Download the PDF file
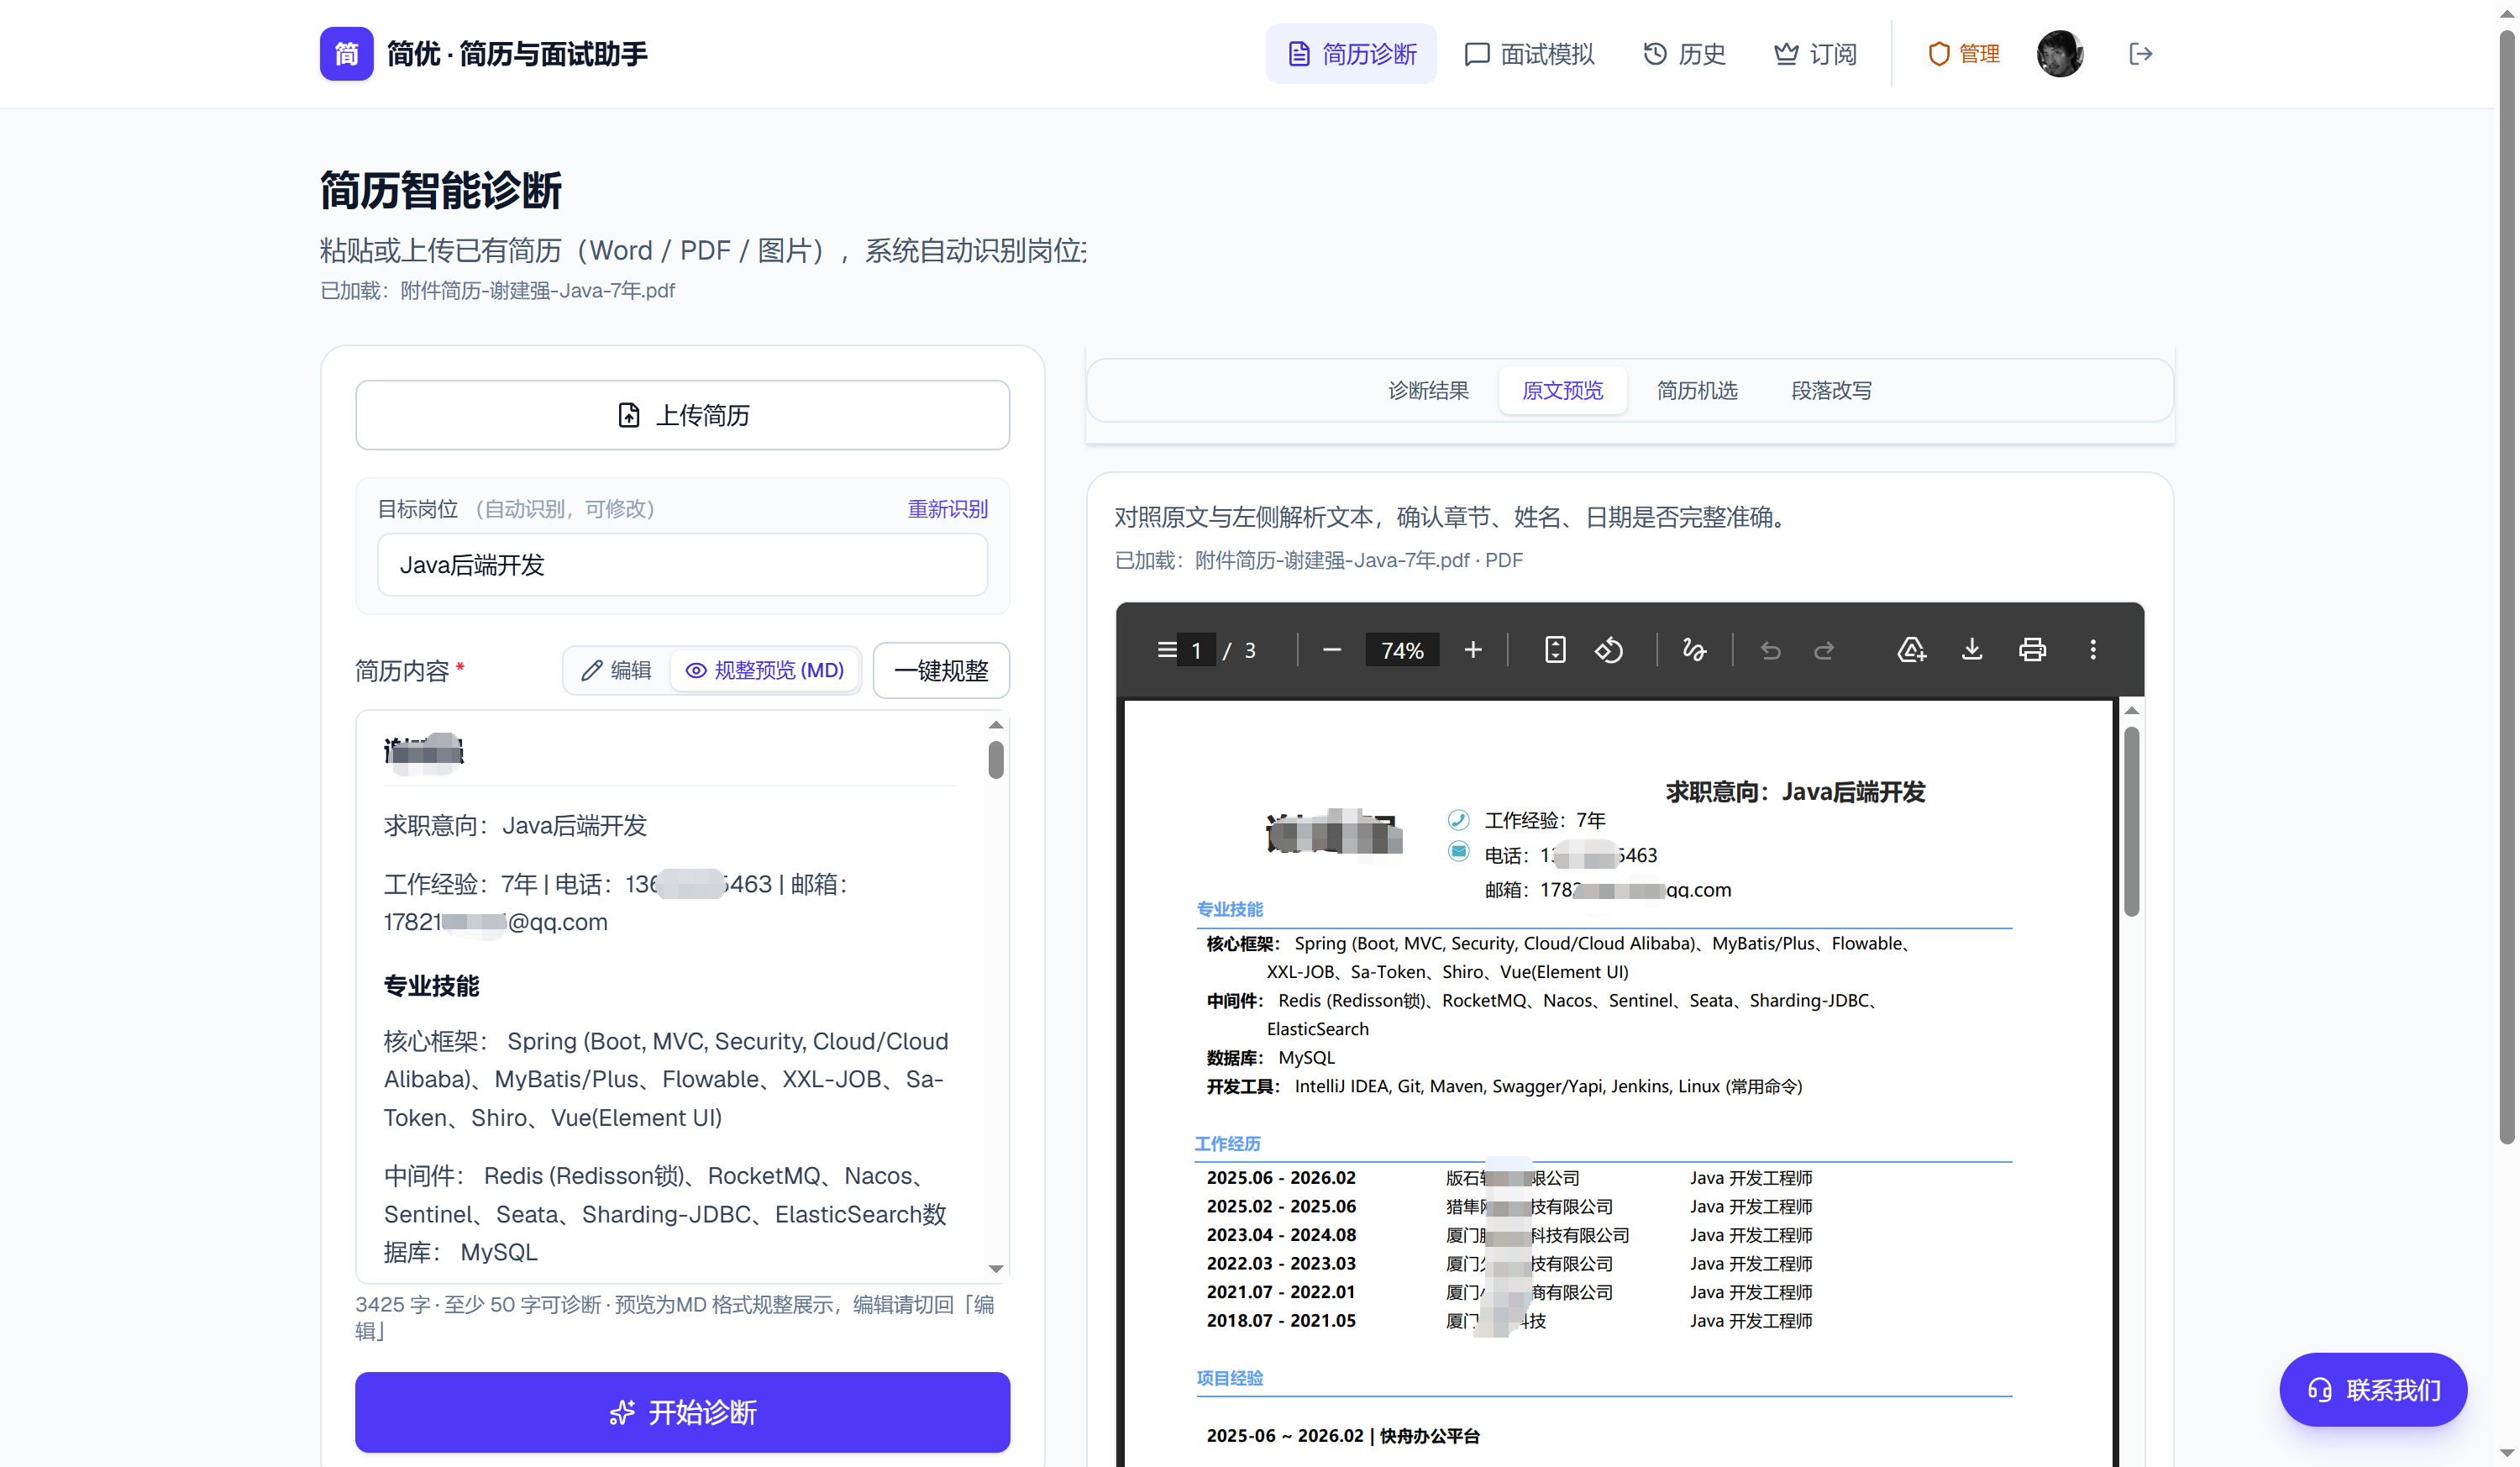 pos(1972,650)
